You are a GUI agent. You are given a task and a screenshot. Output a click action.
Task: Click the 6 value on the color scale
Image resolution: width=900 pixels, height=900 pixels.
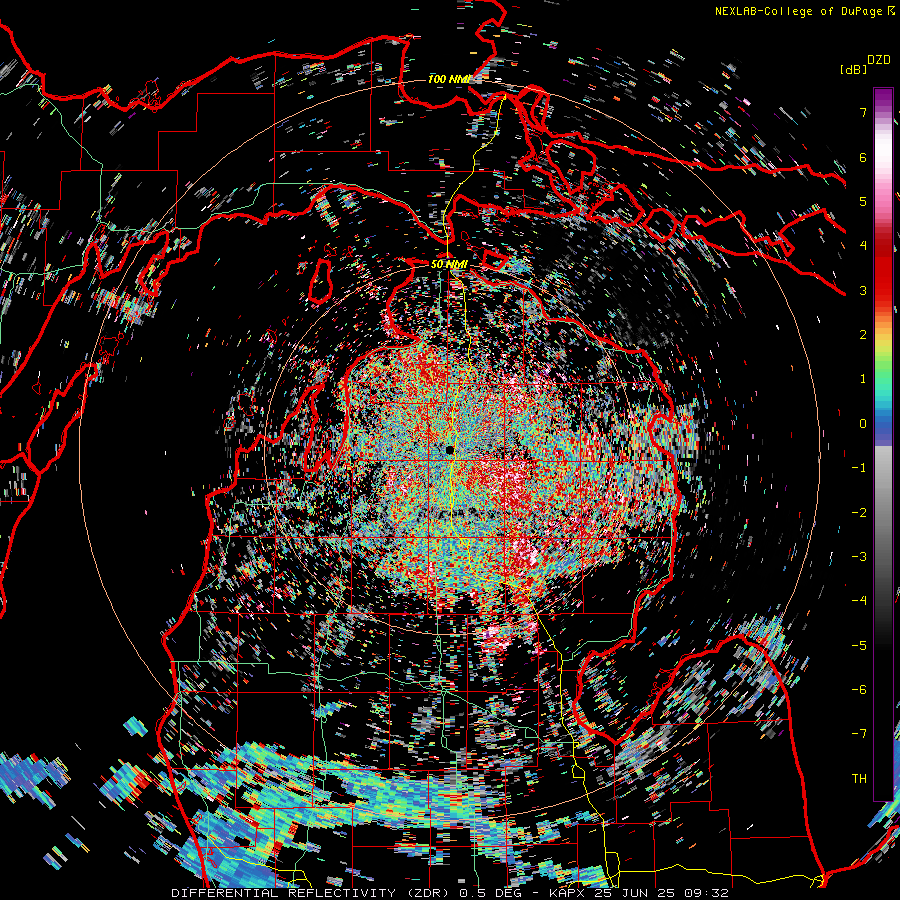[x=863, y=157]
